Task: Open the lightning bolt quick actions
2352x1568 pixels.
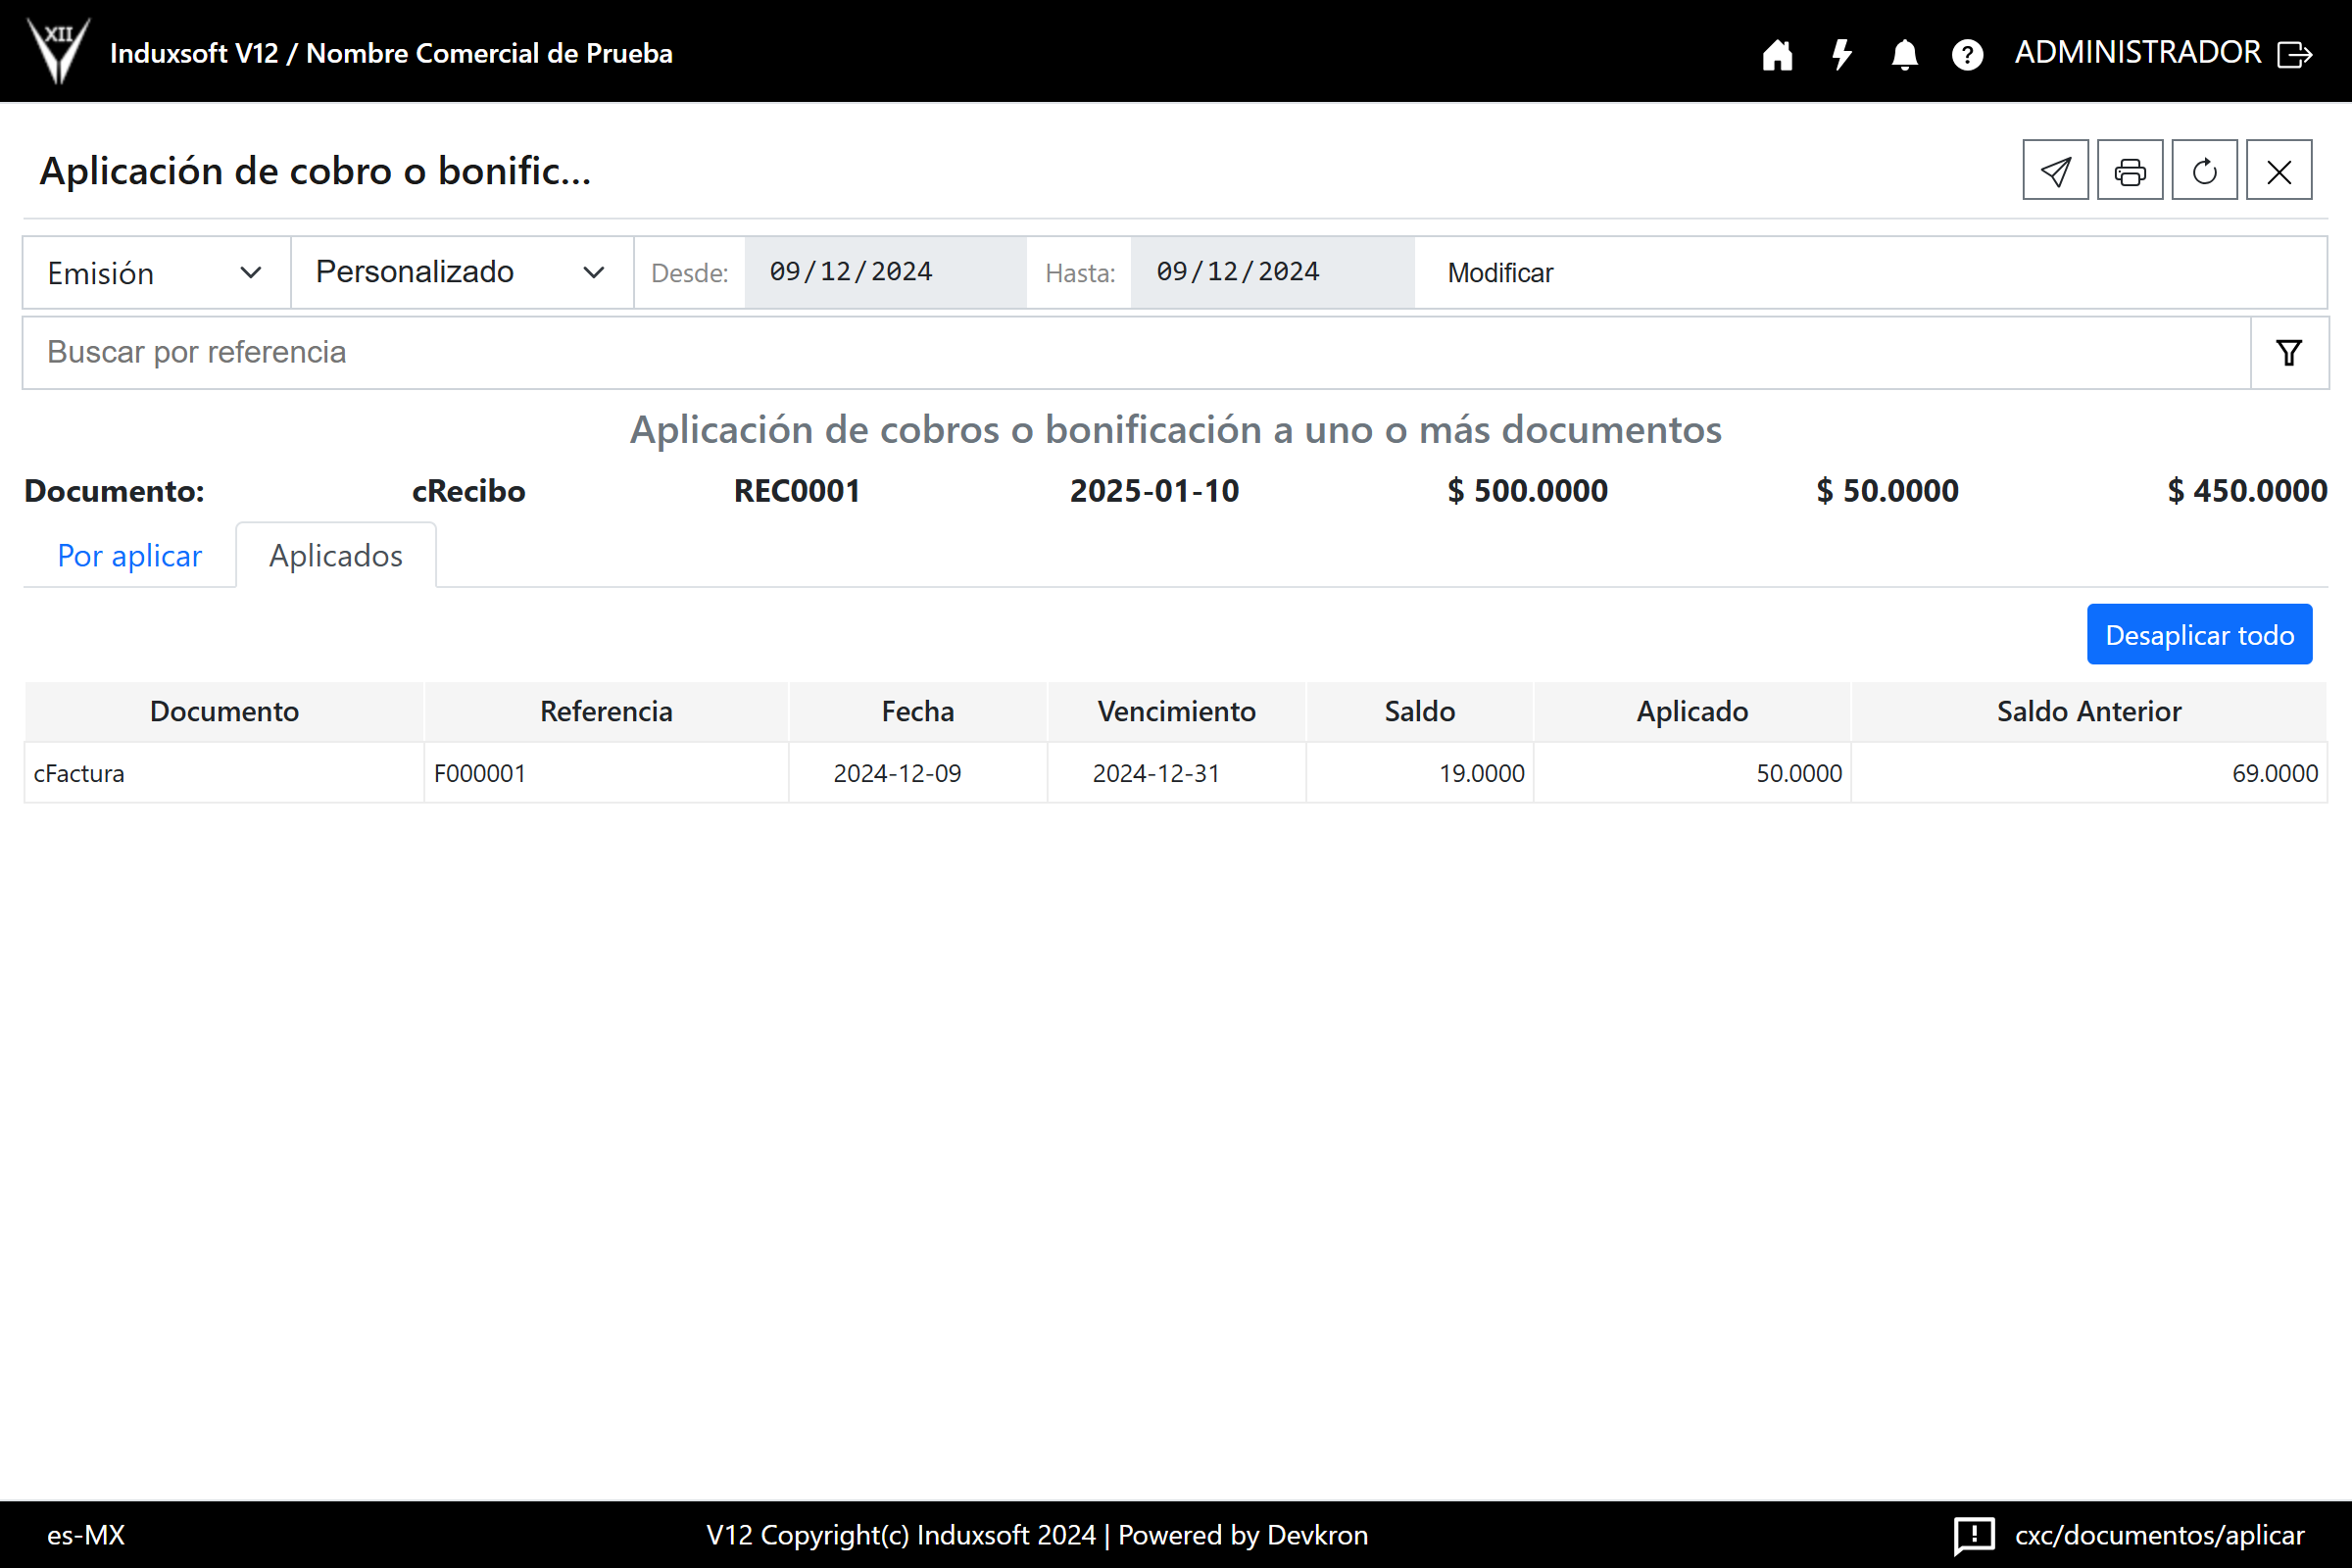Action: point(1841,54)
